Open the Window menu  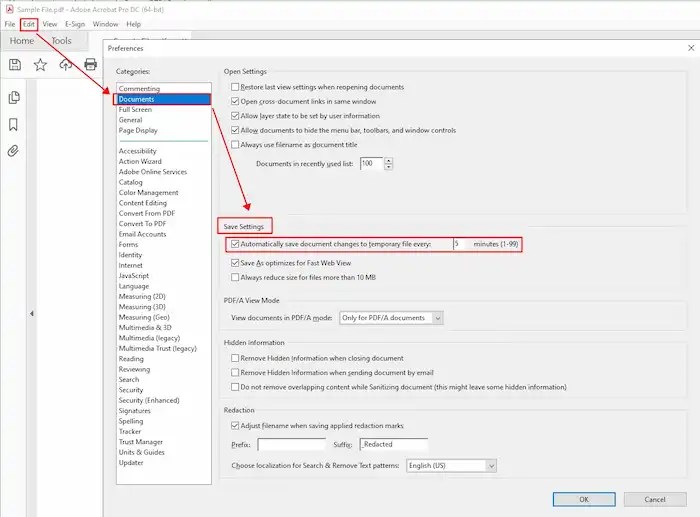(x=105, y=24)
